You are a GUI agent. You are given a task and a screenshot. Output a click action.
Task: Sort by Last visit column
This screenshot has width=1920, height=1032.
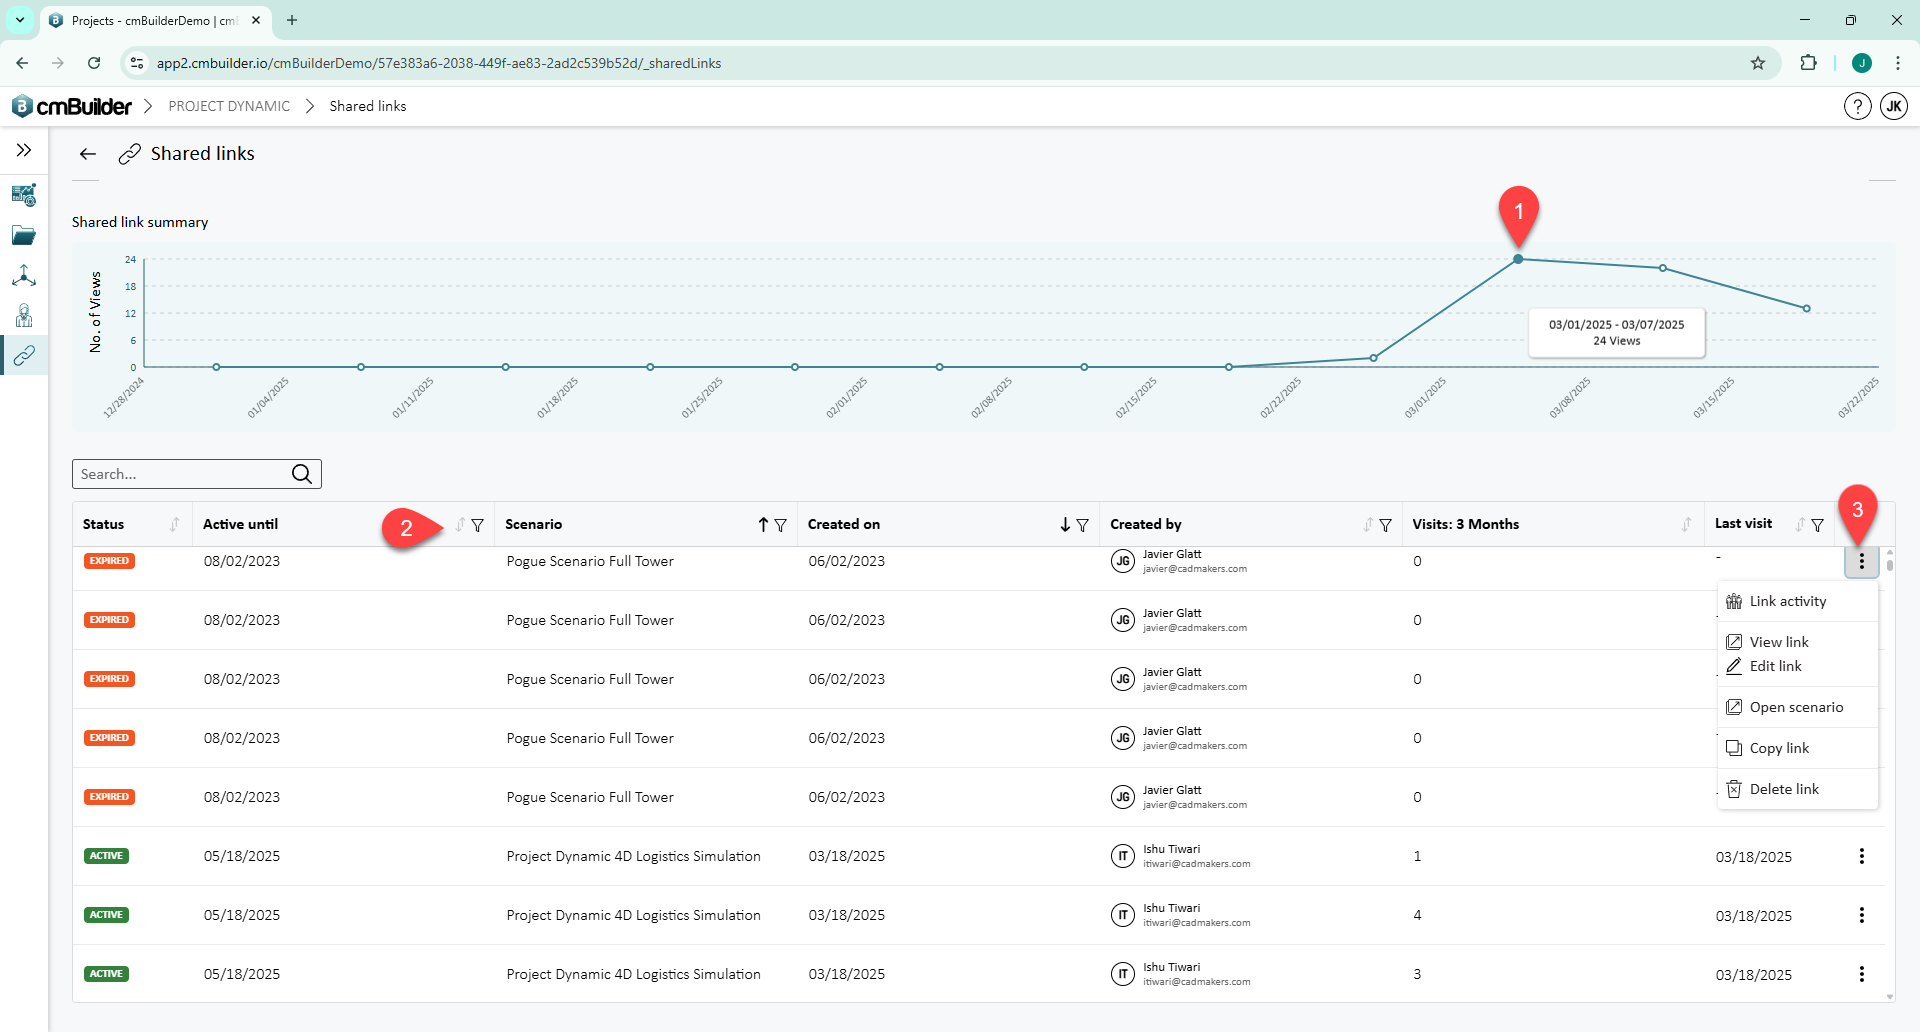click(x=1800, y=524)
